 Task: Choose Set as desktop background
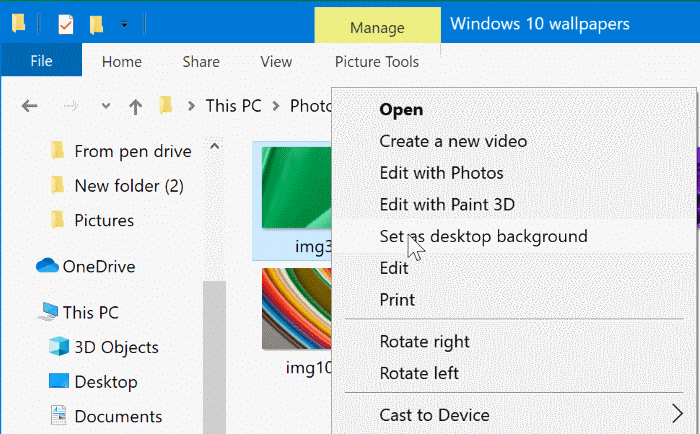point(483,236)
